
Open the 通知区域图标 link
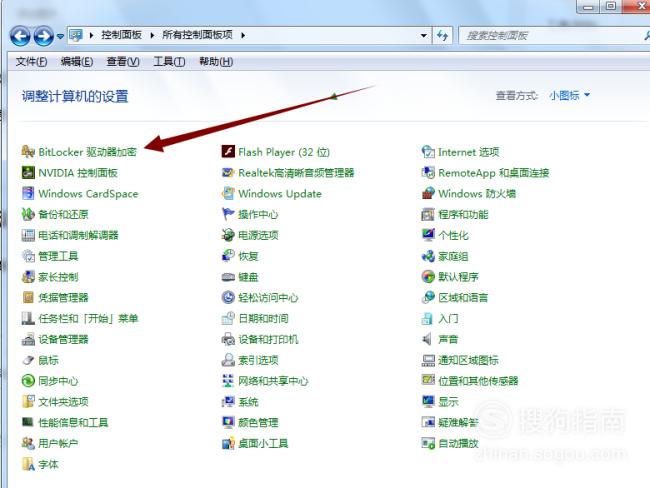coord(468,360)
